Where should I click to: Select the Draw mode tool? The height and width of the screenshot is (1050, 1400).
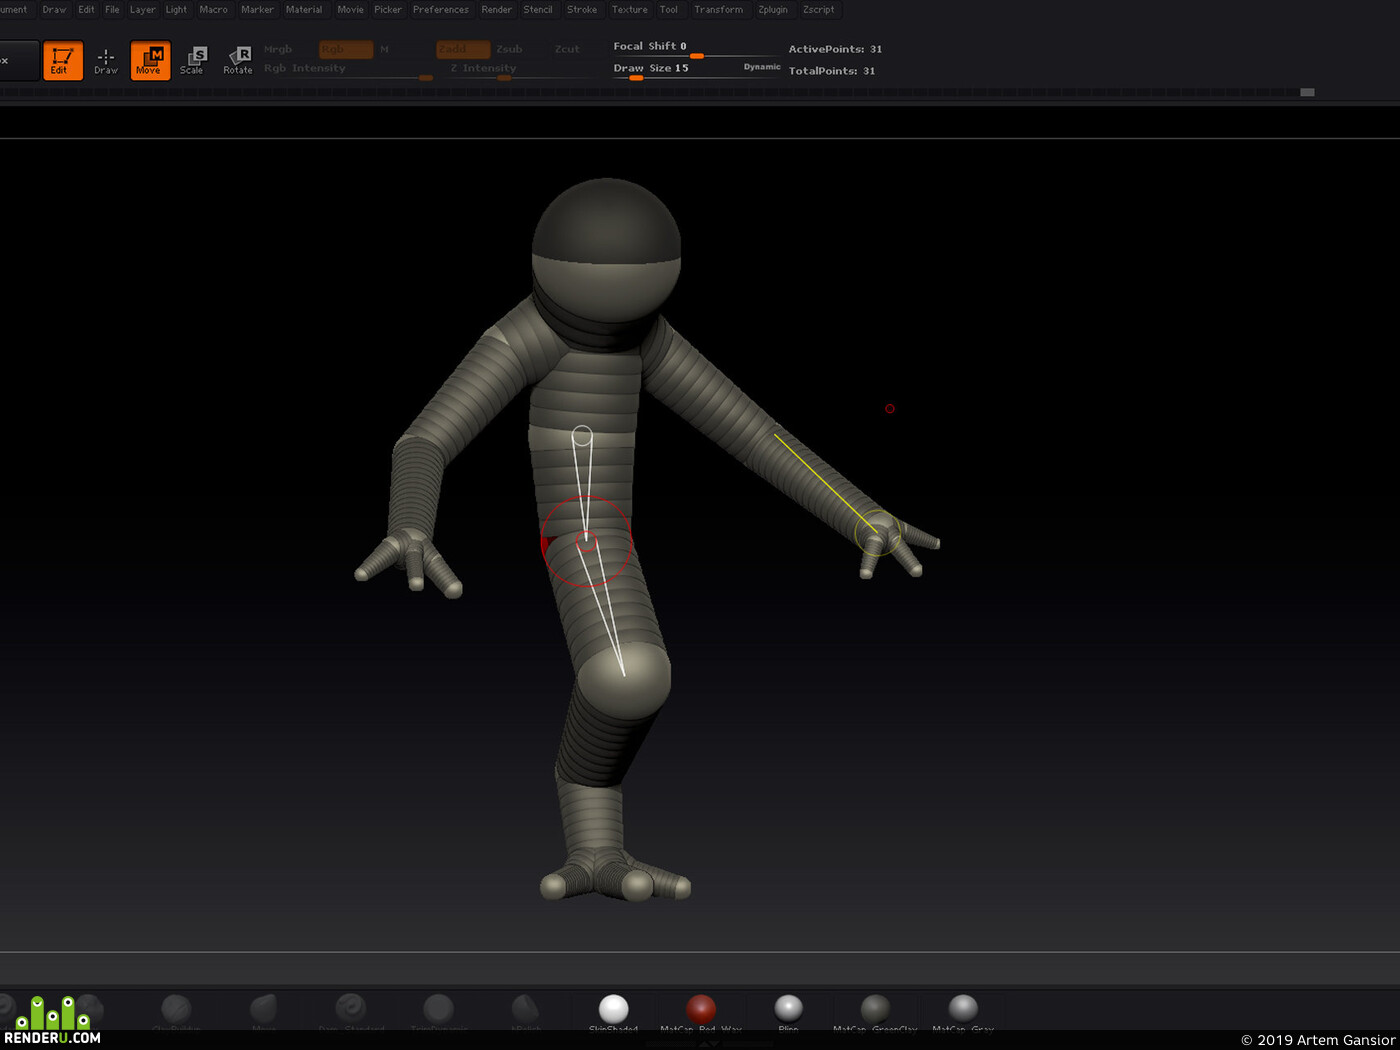[x=106, y=60]
